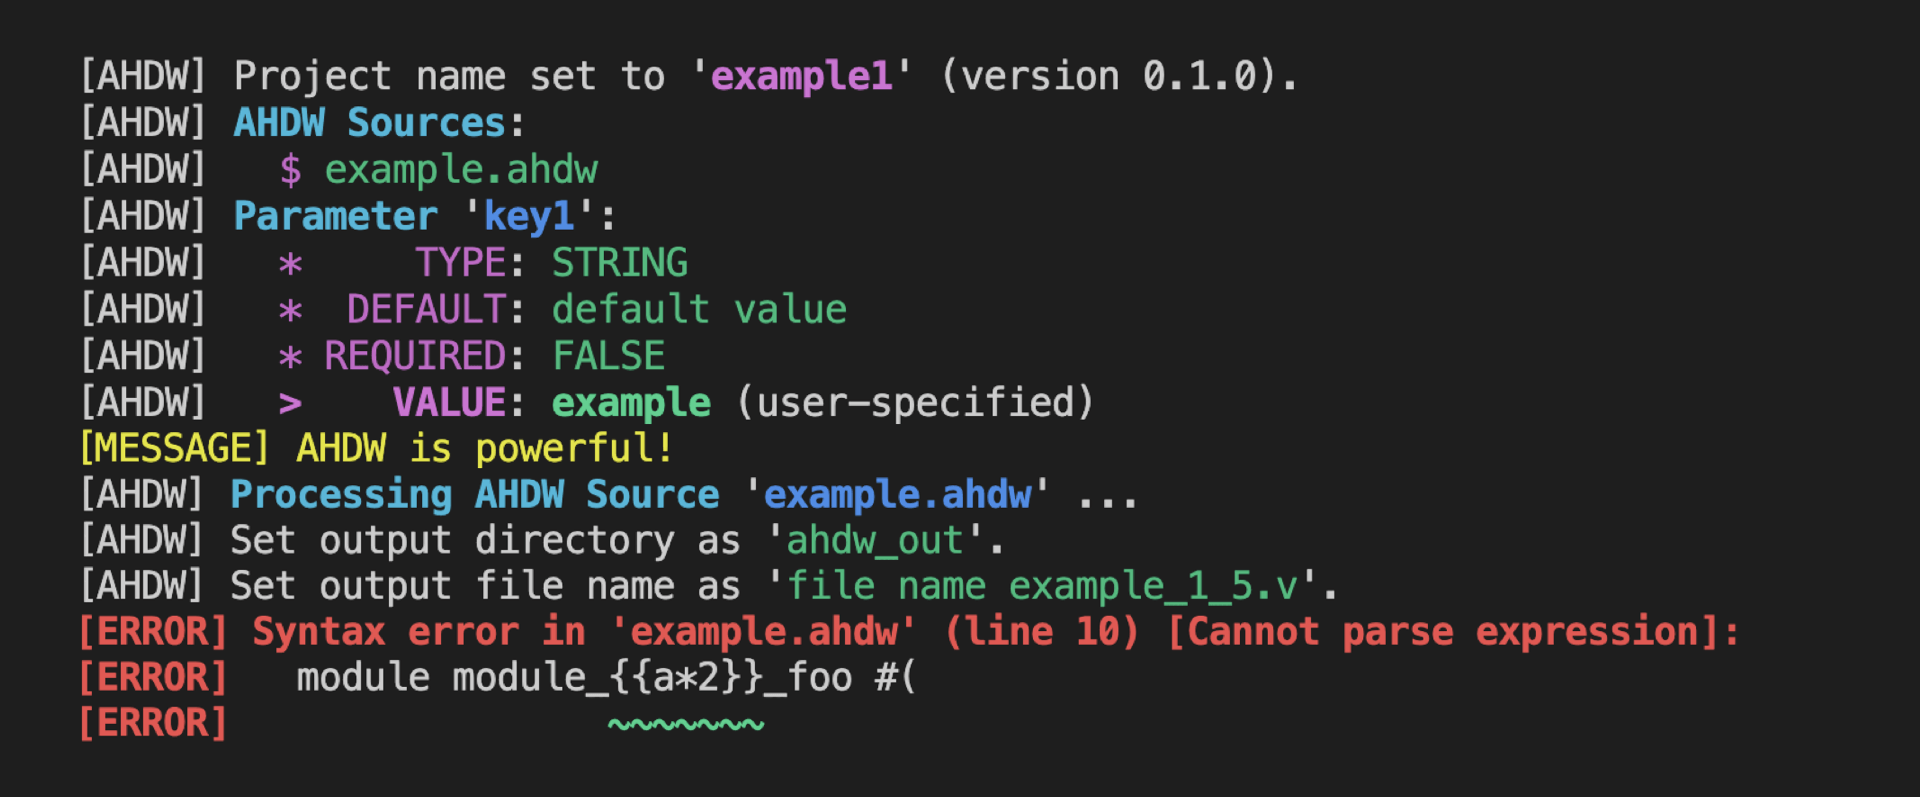
Task: Click the green squiggly underline error marker
Action: 686,724
